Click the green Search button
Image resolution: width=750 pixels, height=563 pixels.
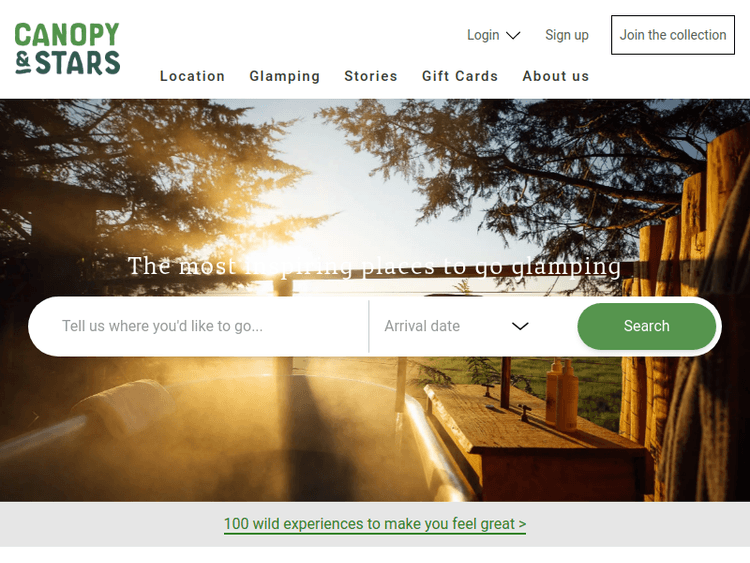click(647, 326)
